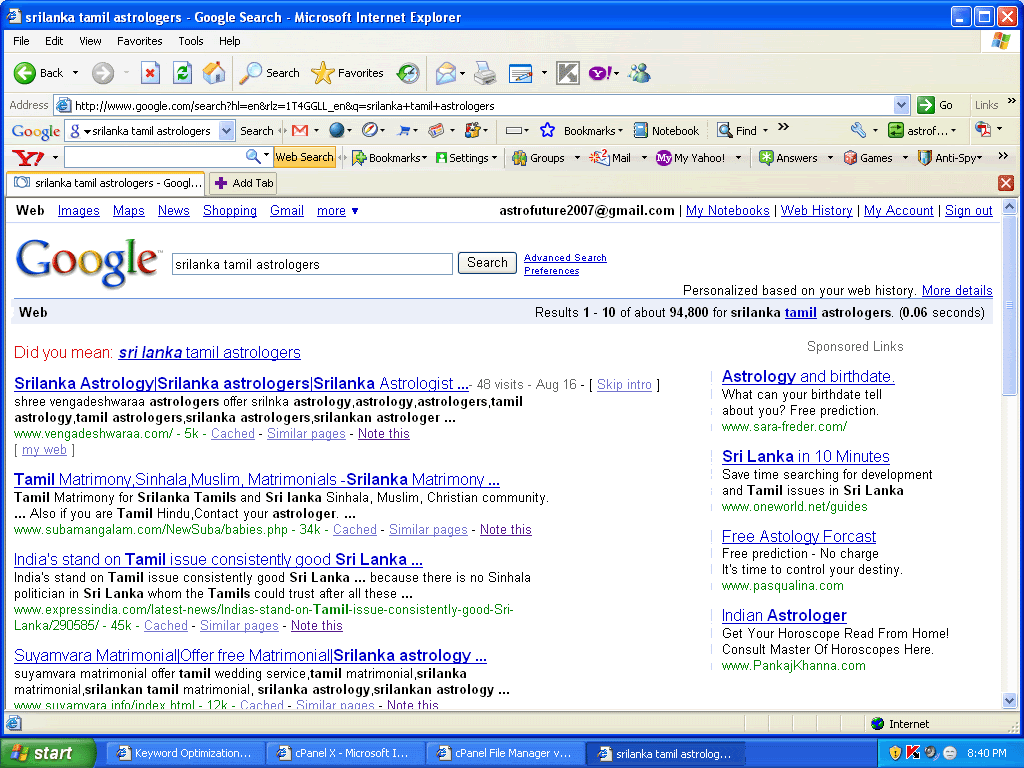Click the Yahoo! Y logo in toolbar
1024x768 pixels.
tap(28, 157)
